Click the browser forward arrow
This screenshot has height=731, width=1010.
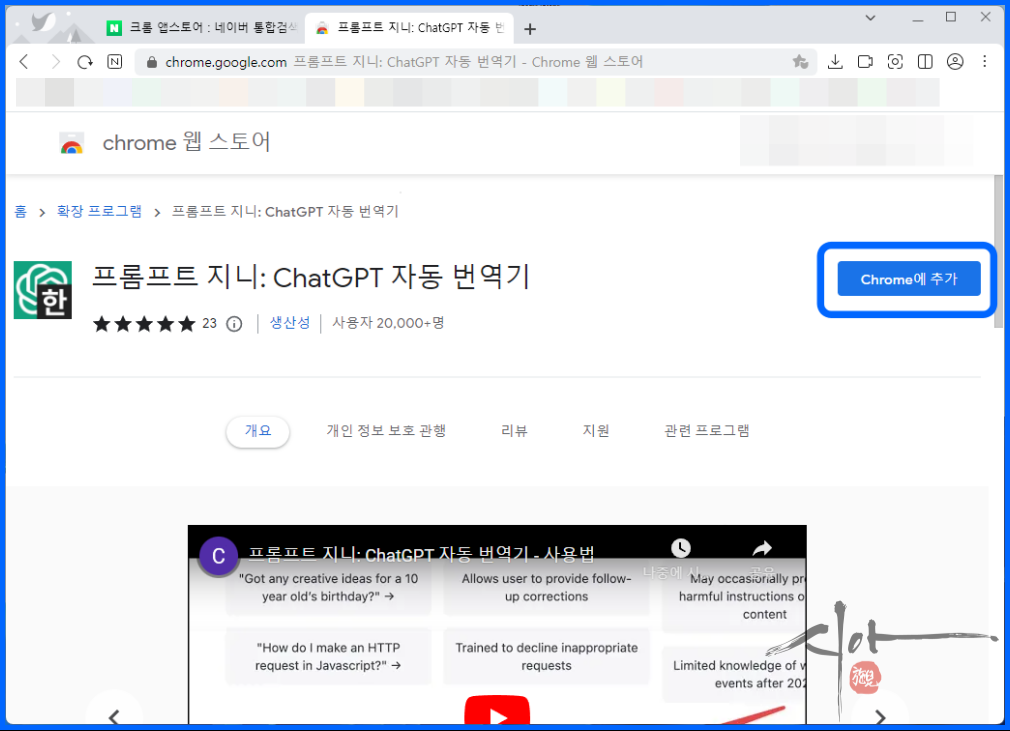point(55,62)
